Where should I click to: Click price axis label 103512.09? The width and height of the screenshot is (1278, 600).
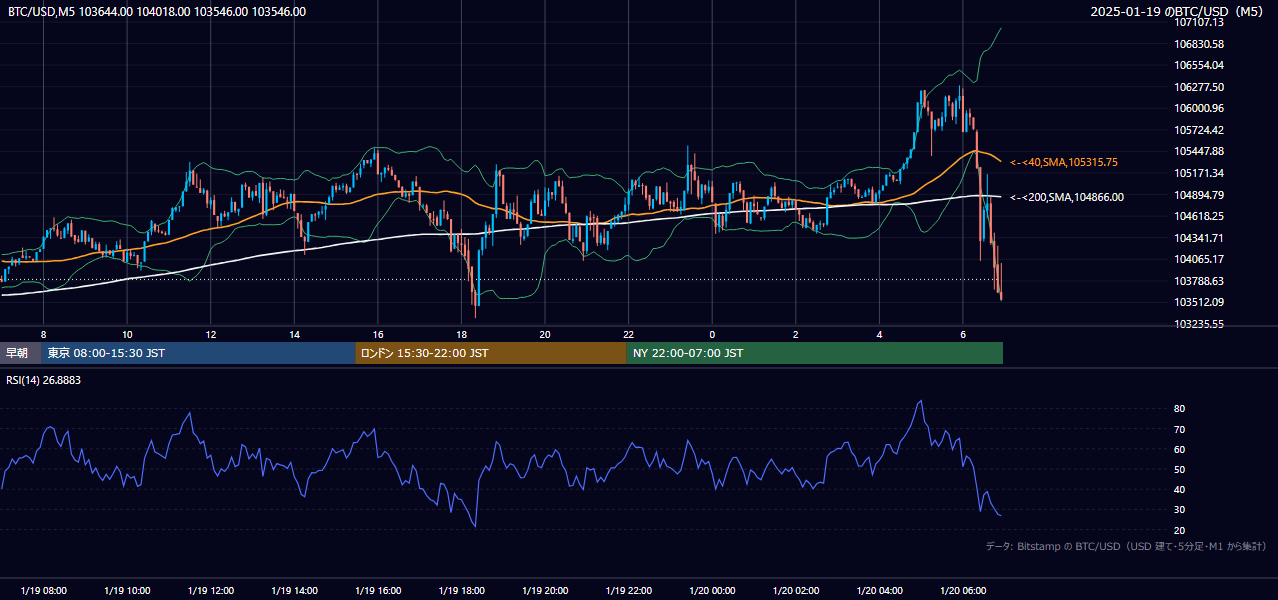coord(1199,302)
